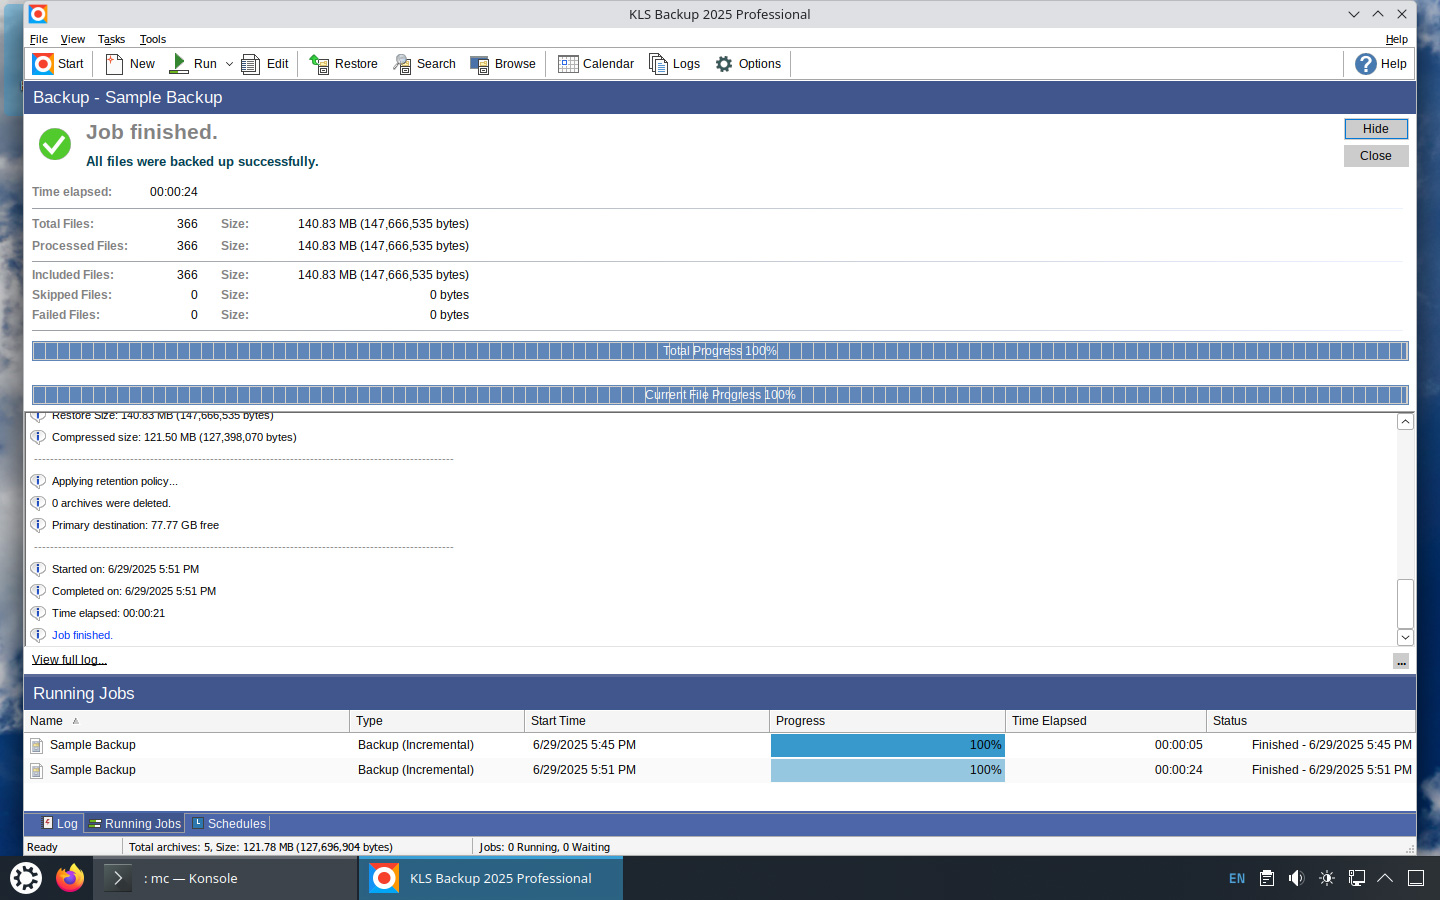Click info icon beside Primary destination line
Viewport: 1440px width, 900px height.
pyautogui.click(x=38, y=525)
